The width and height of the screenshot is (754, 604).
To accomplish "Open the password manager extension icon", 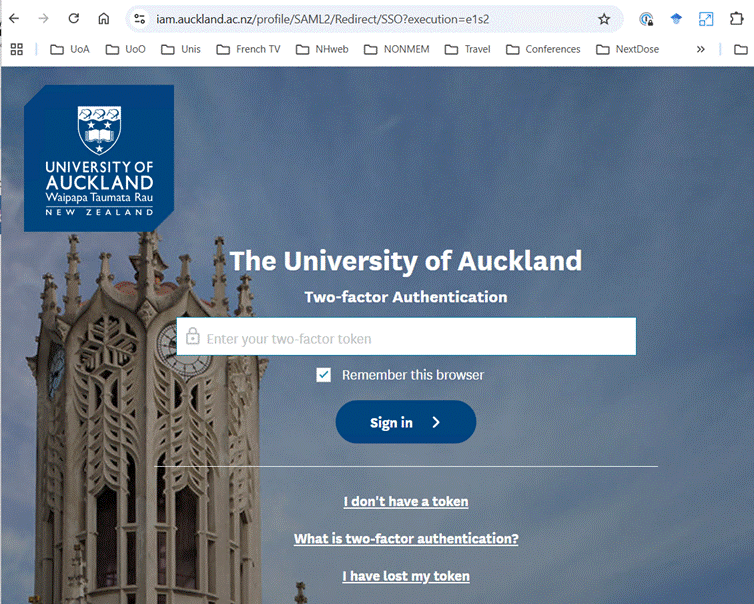I will click(646, 19).
